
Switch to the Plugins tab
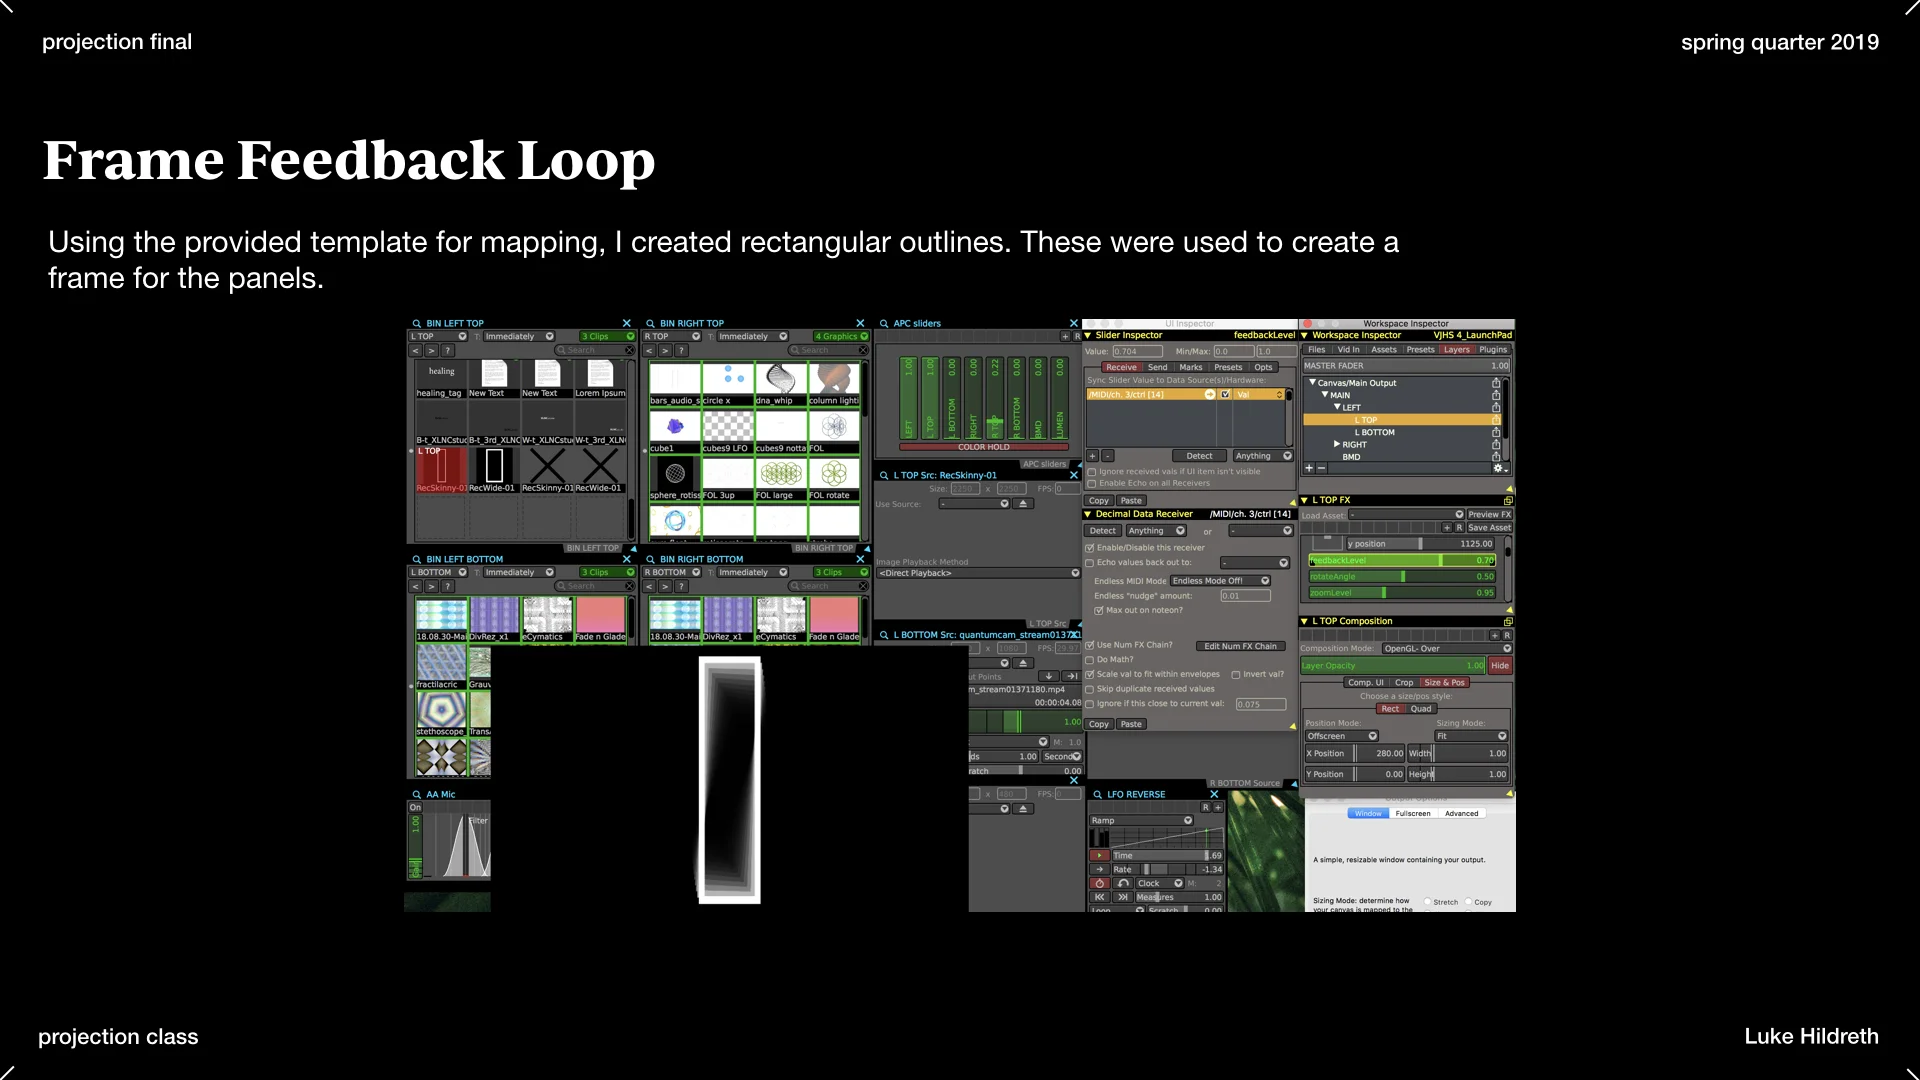click(1492, 350)
